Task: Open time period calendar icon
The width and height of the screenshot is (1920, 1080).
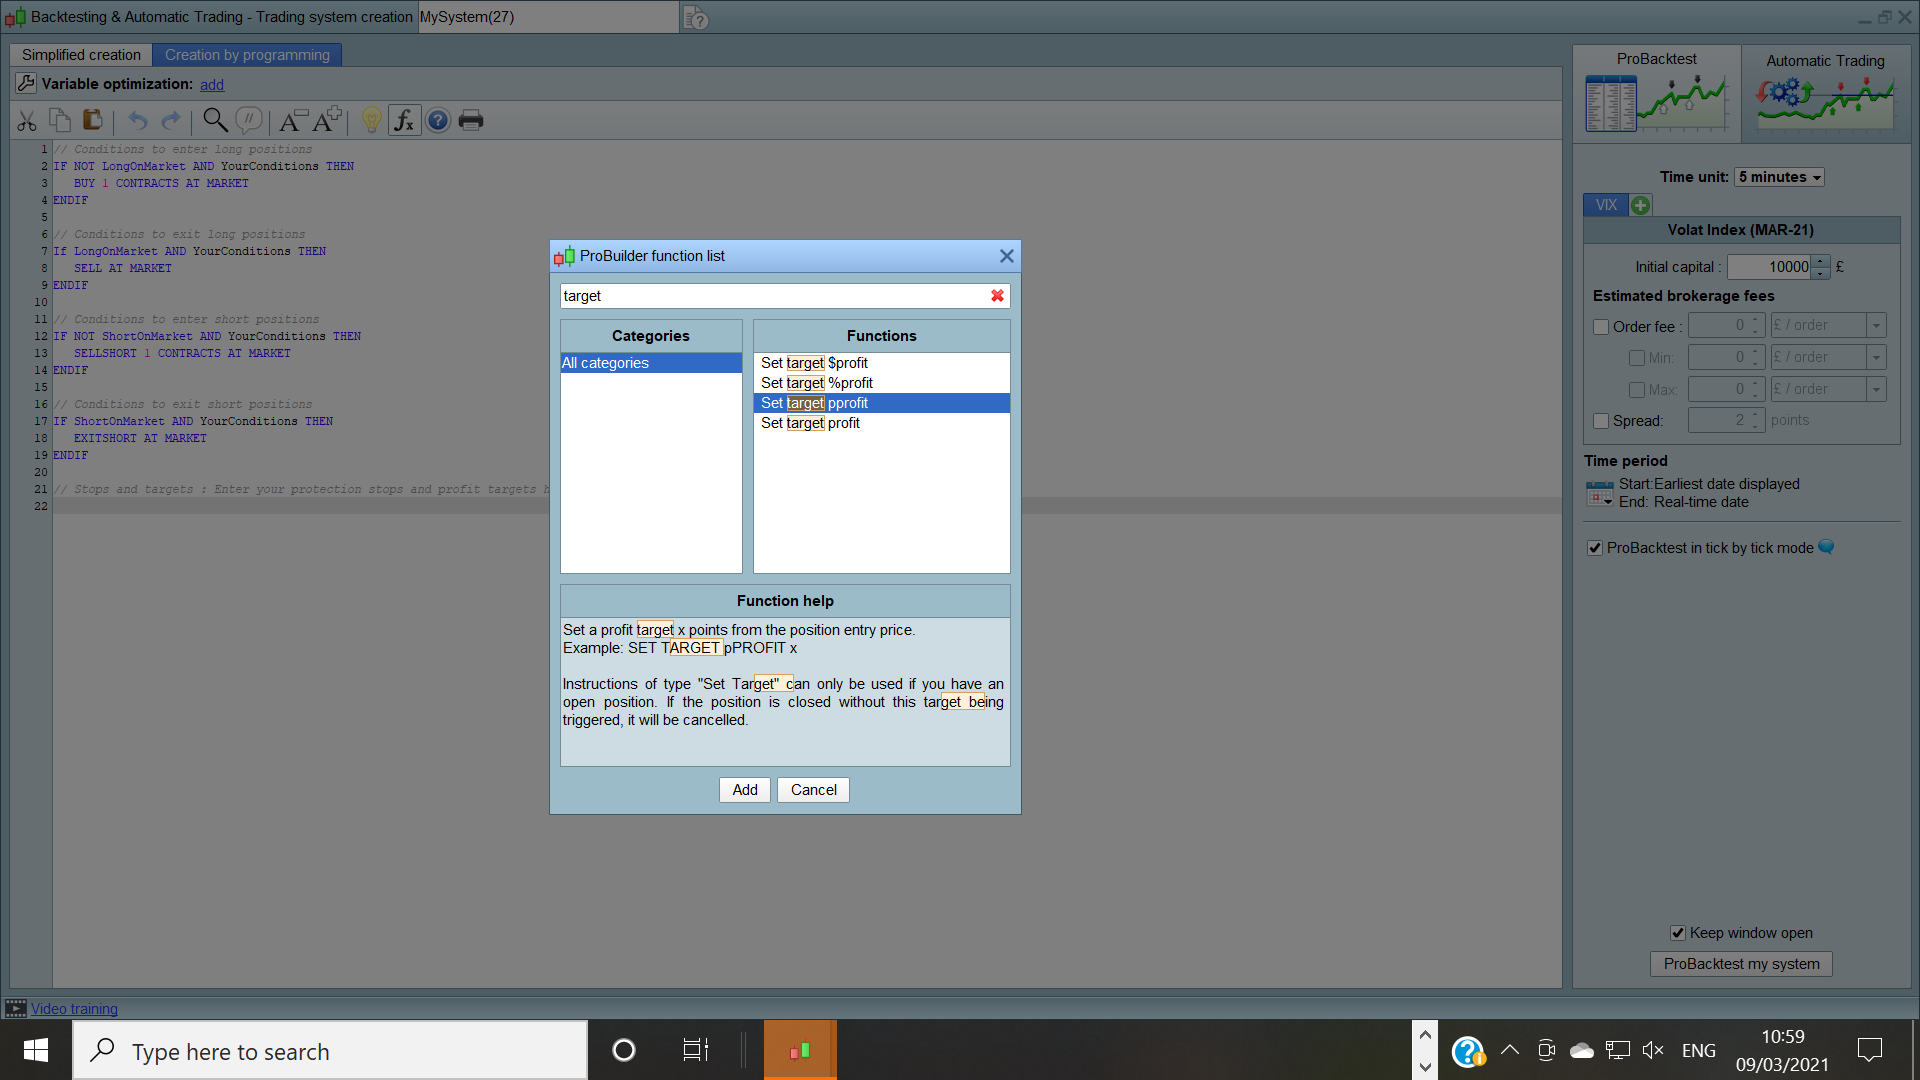Action: click(x=1599, y=493)
